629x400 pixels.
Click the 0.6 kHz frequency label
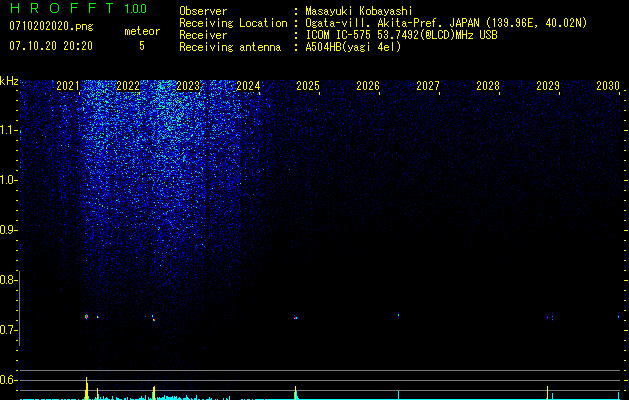pos(7,380)
